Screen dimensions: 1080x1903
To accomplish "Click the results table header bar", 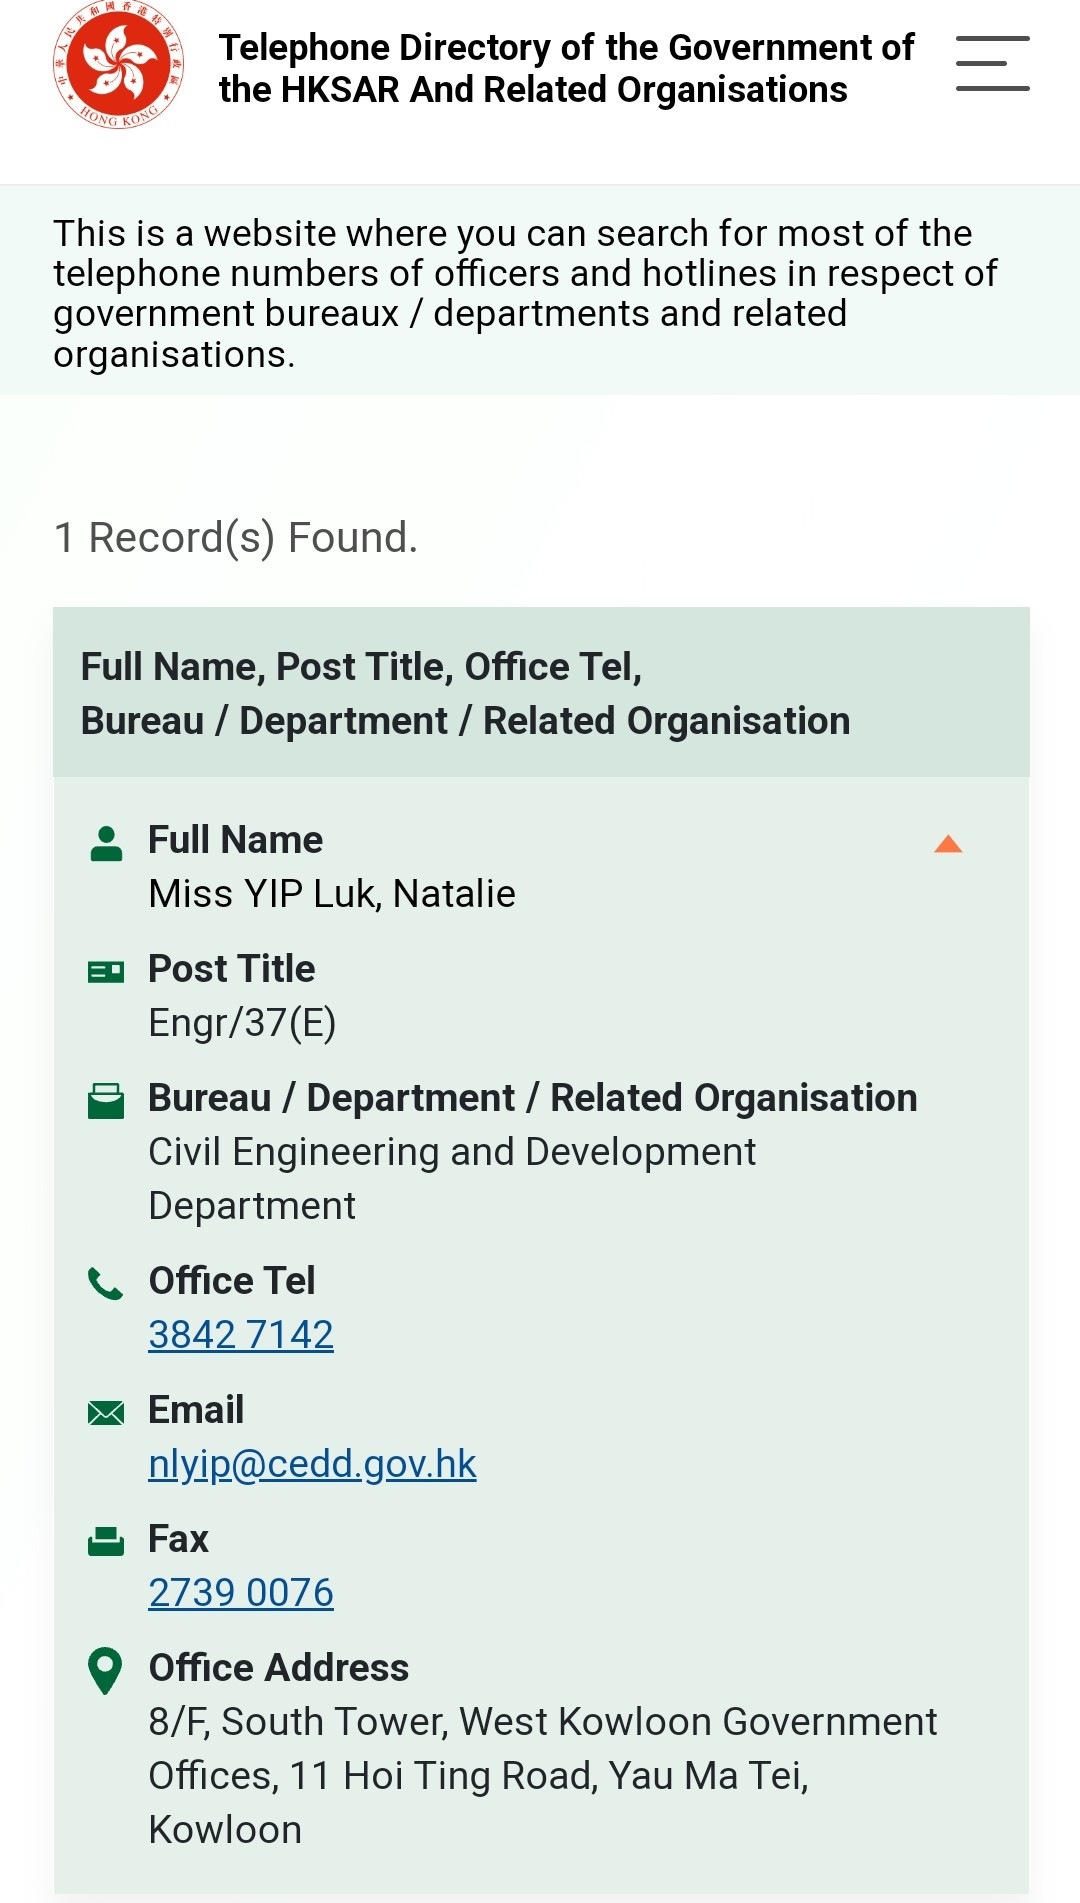I will [541, 692].
